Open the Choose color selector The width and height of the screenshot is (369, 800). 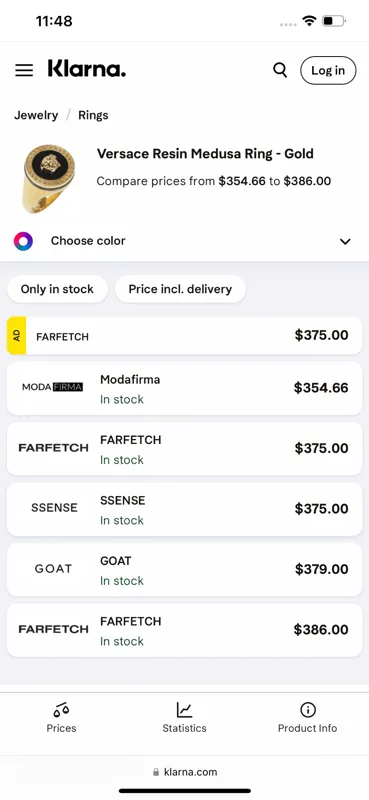184,241
